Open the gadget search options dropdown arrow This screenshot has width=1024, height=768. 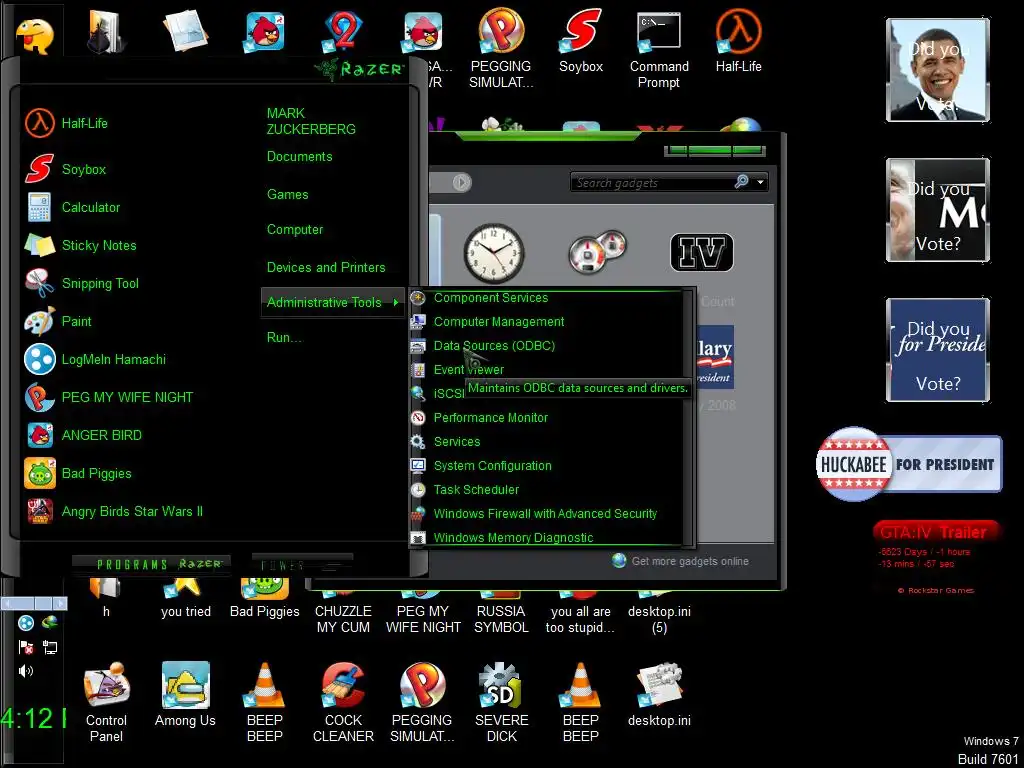pos(761,182)
